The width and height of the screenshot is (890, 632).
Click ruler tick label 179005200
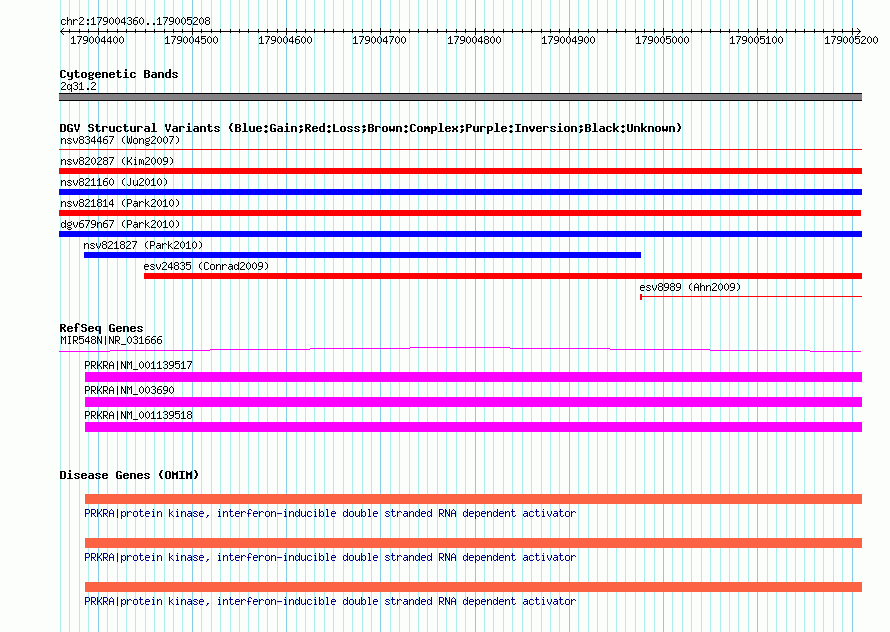click(851, 40)
